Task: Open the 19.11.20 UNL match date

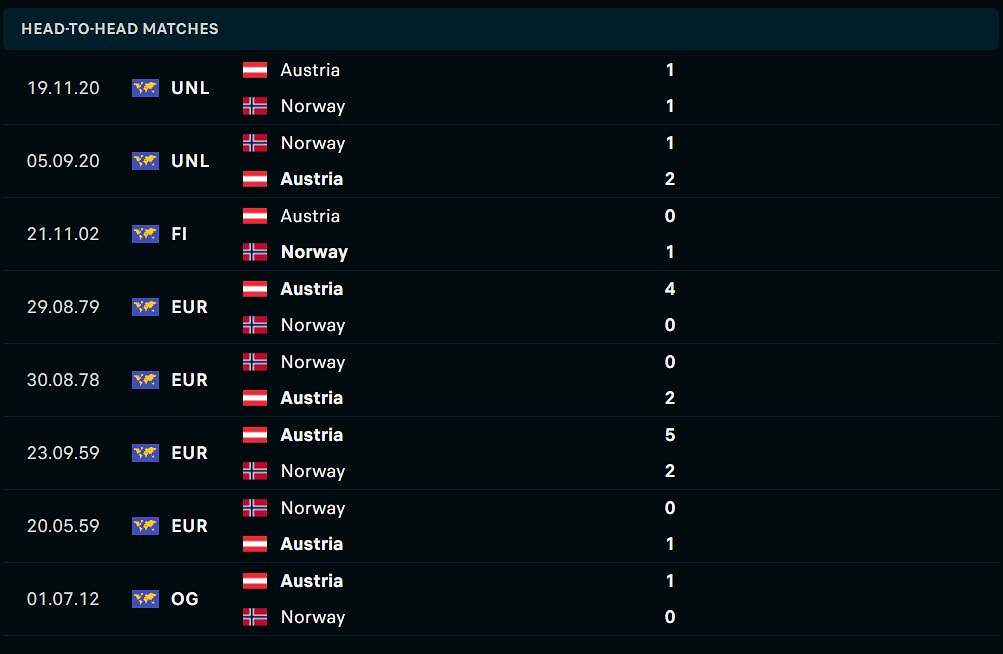Action: (63, 88)
